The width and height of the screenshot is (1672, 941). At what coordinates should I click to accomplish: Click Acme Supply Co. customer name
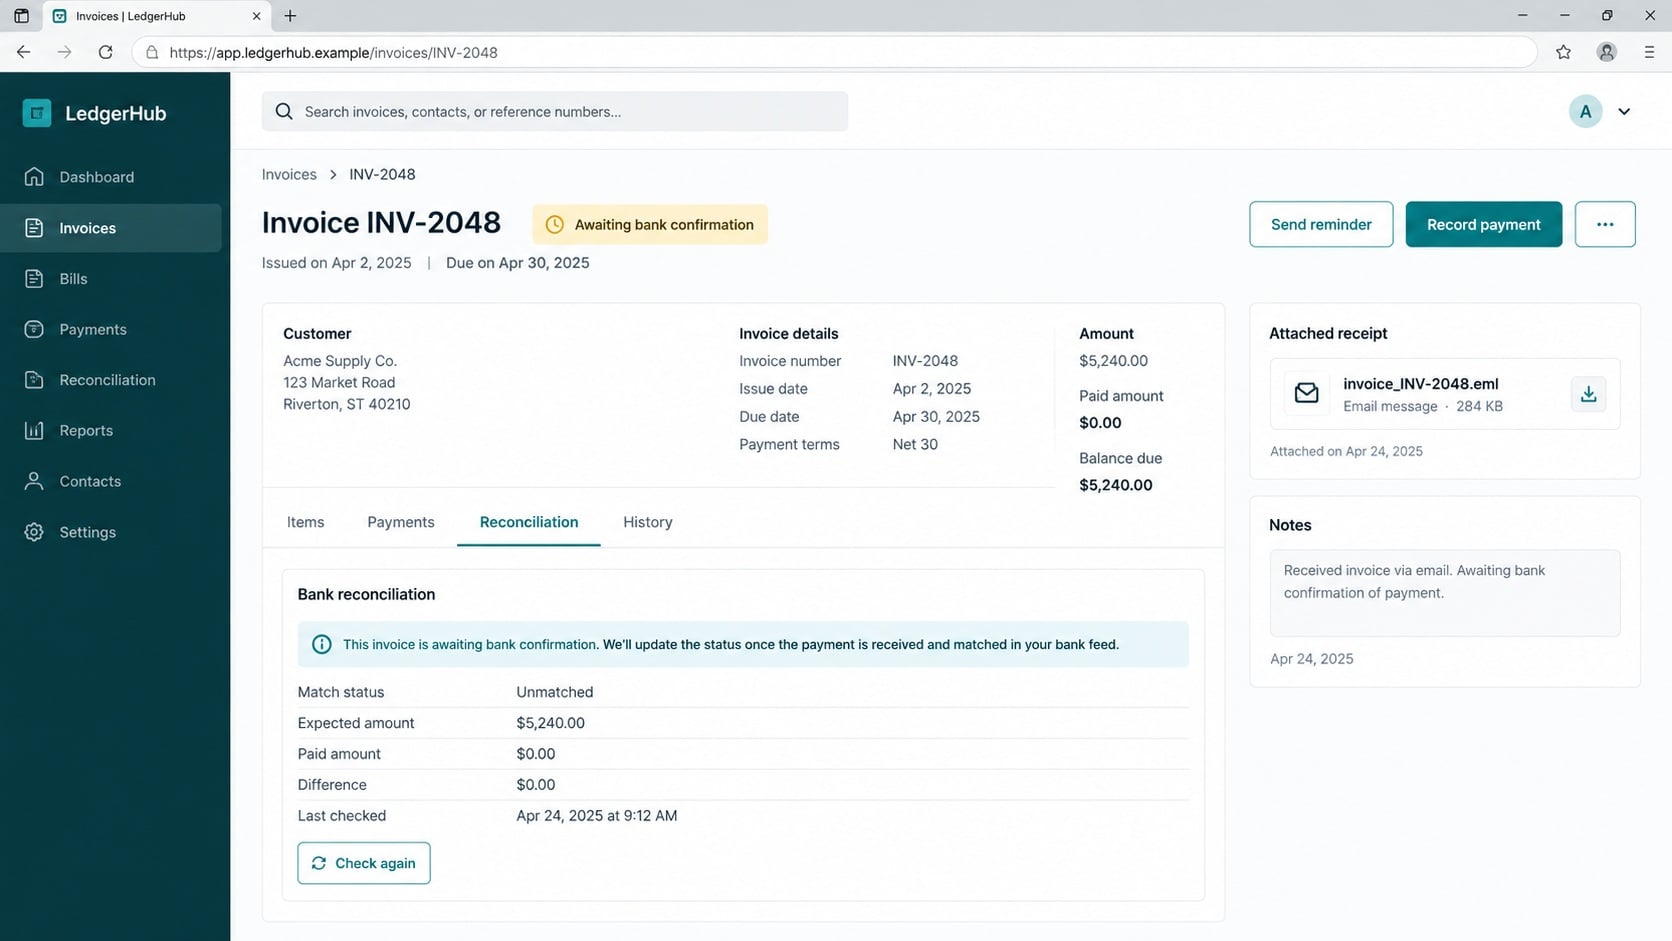(340, 361)
